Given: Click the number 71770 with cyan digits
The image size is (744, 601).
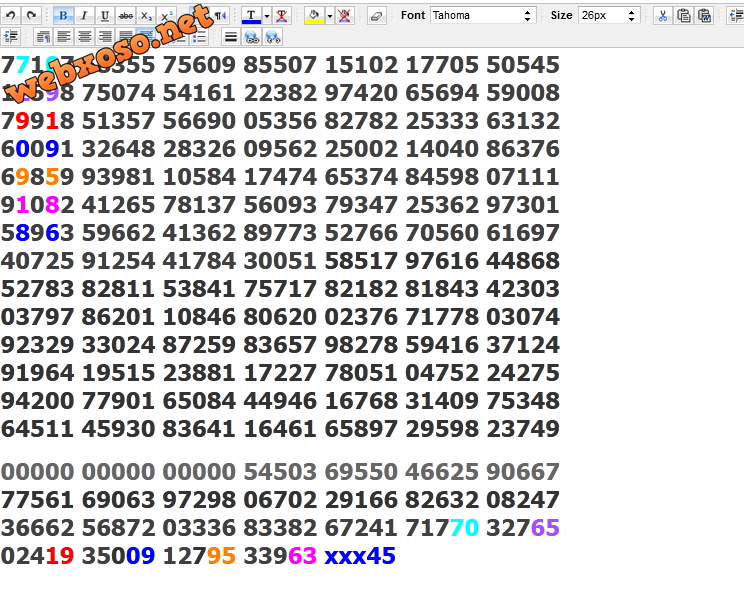Looking at the screenshot, I should 442,528.
